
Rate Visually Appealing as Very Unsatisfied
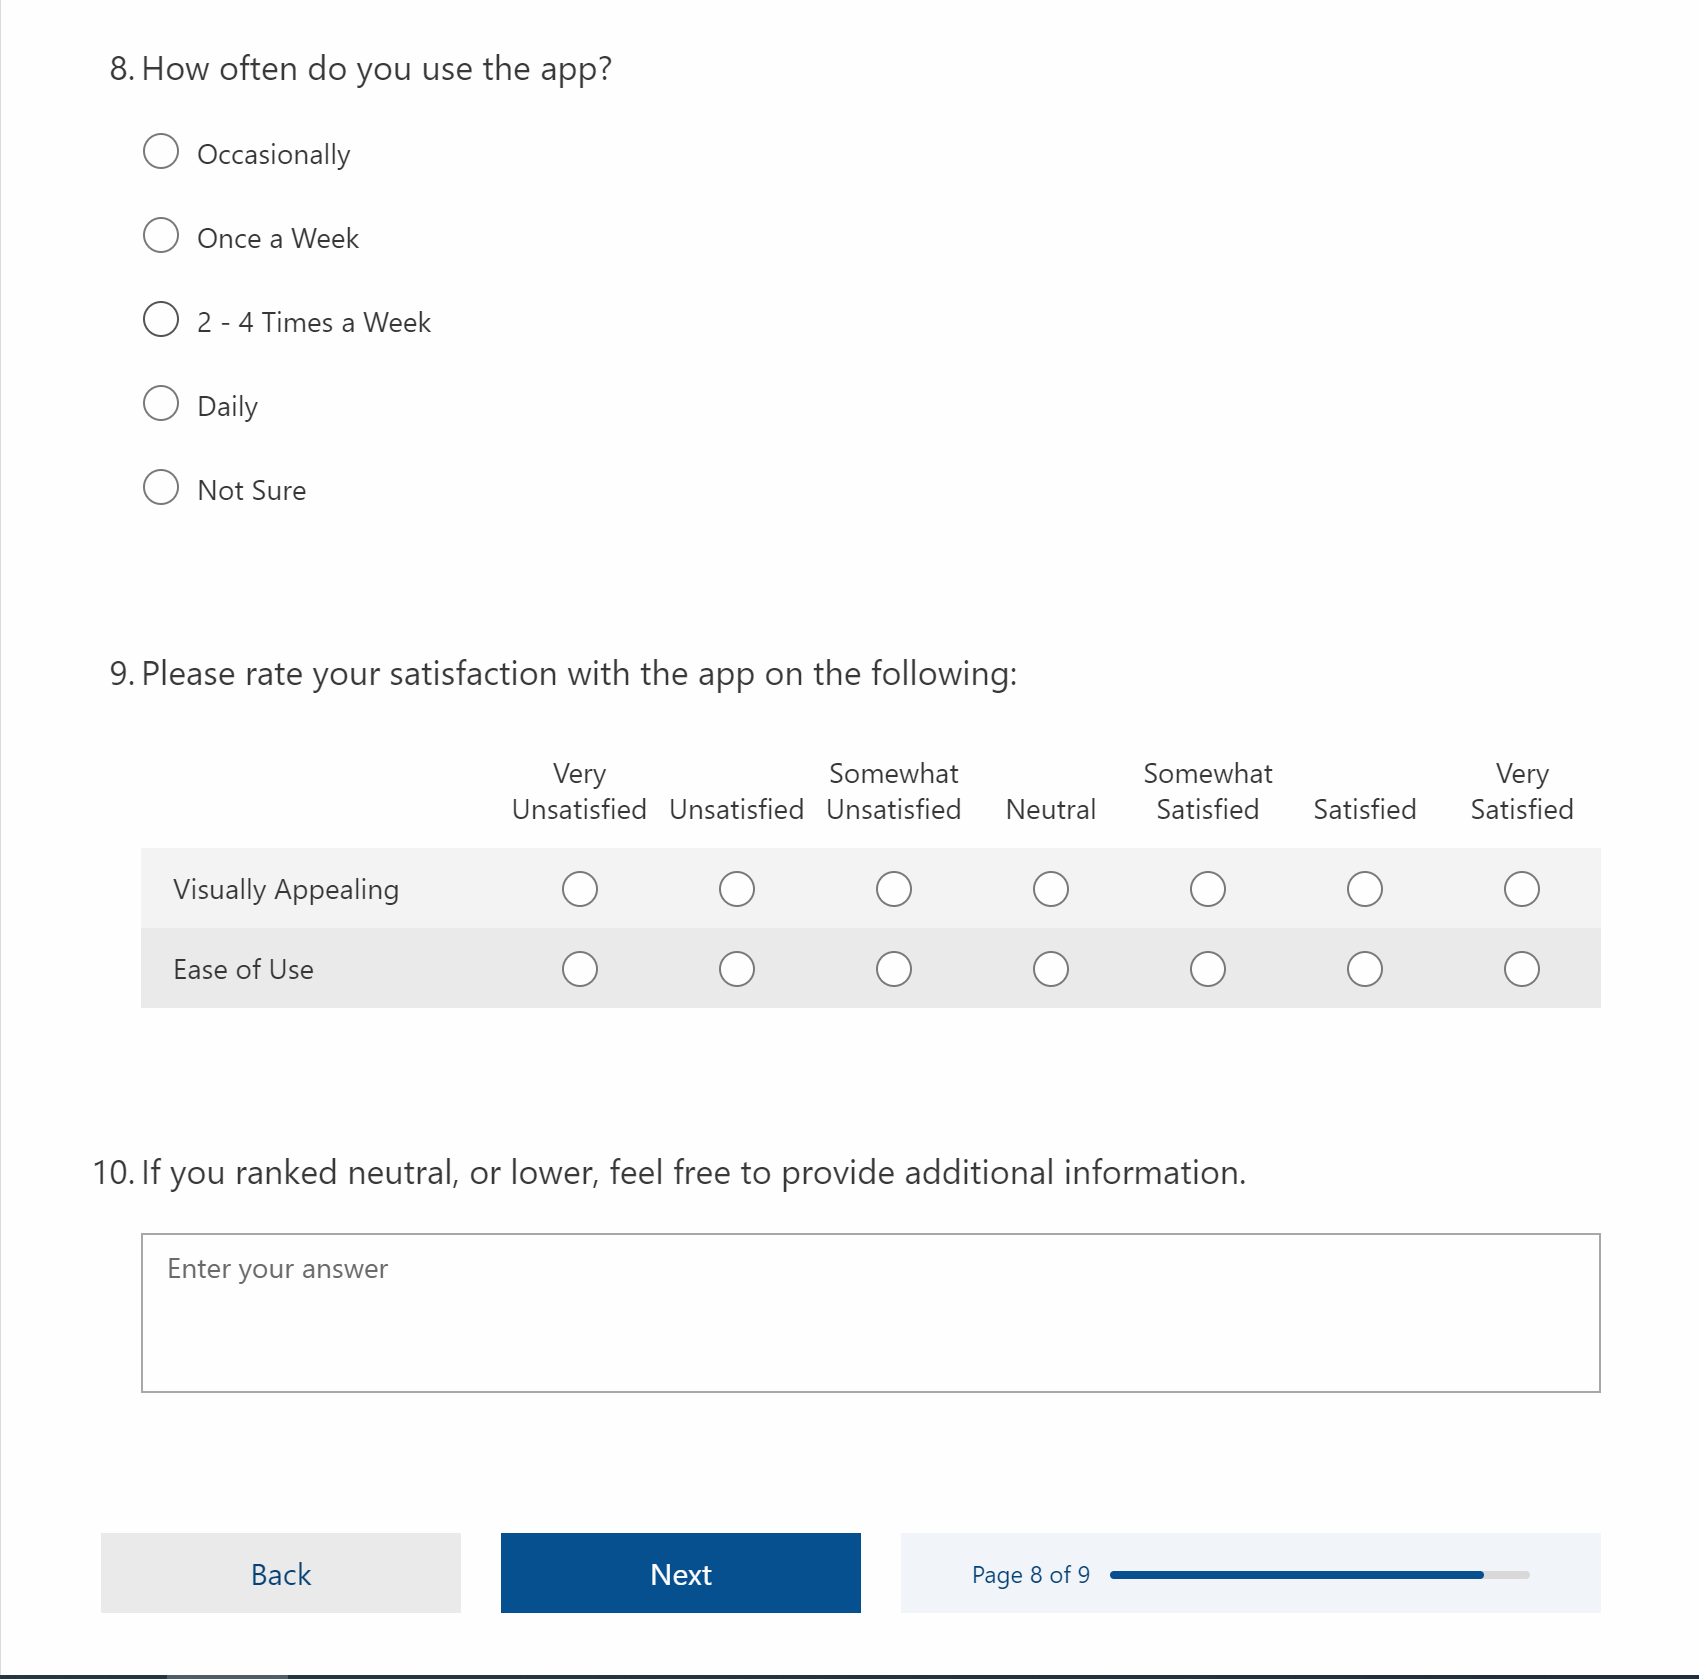(580, 889)
